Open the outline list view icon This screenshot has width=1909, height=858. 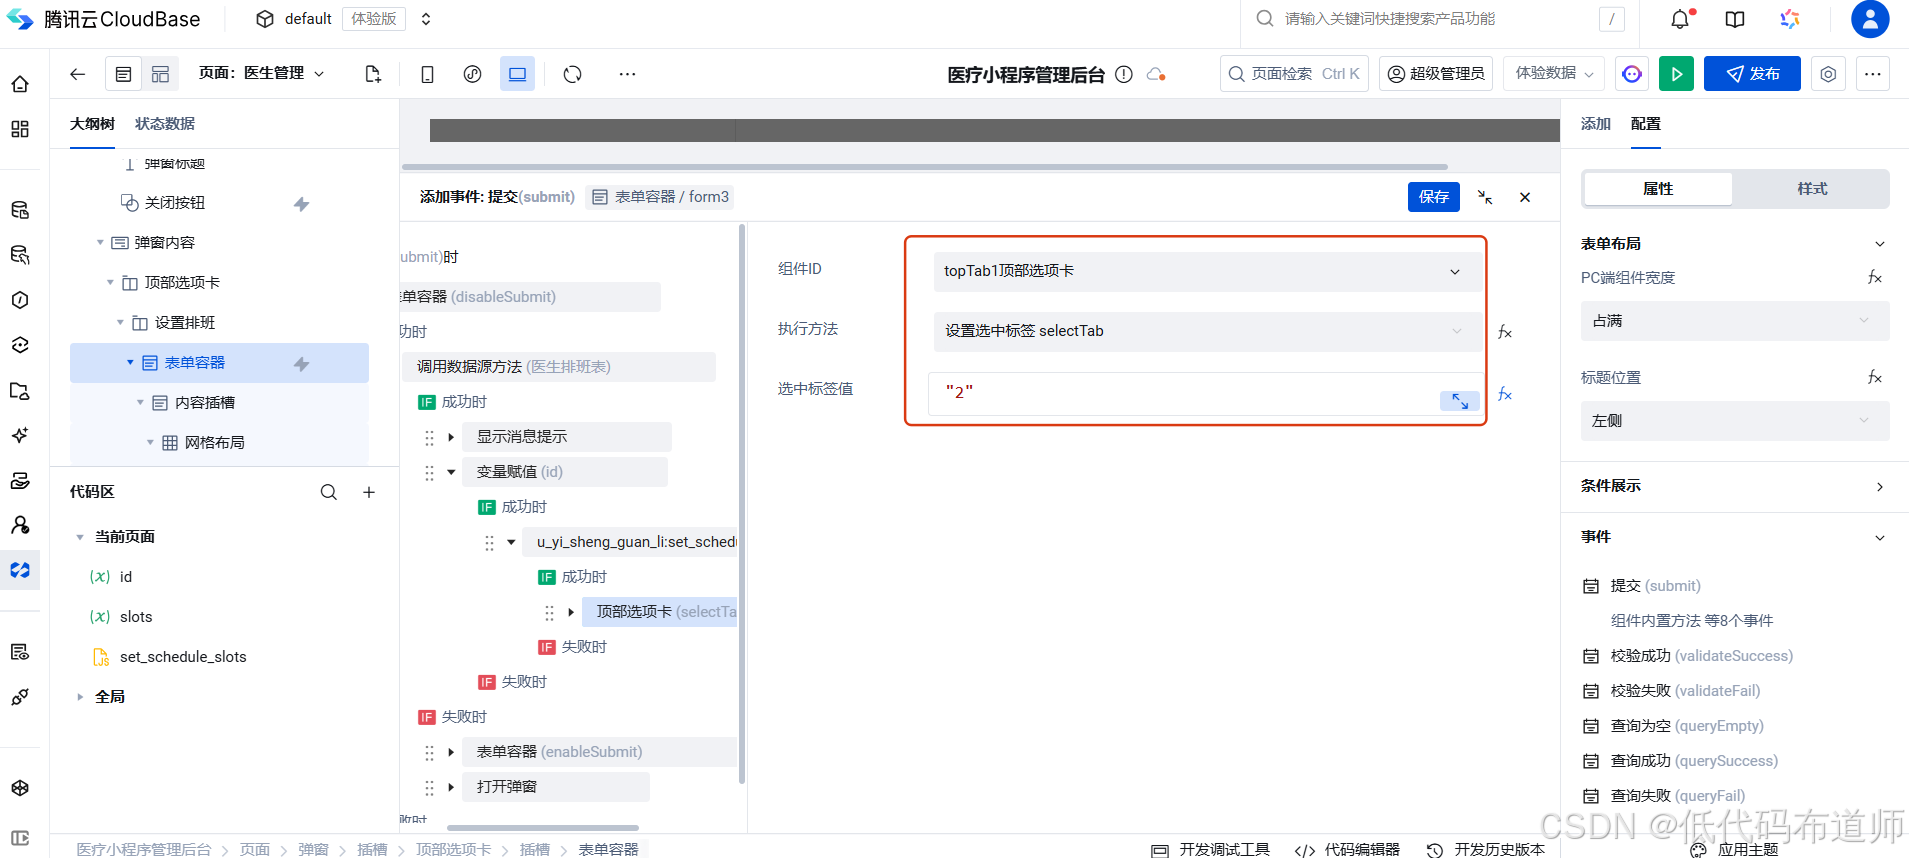123,74
